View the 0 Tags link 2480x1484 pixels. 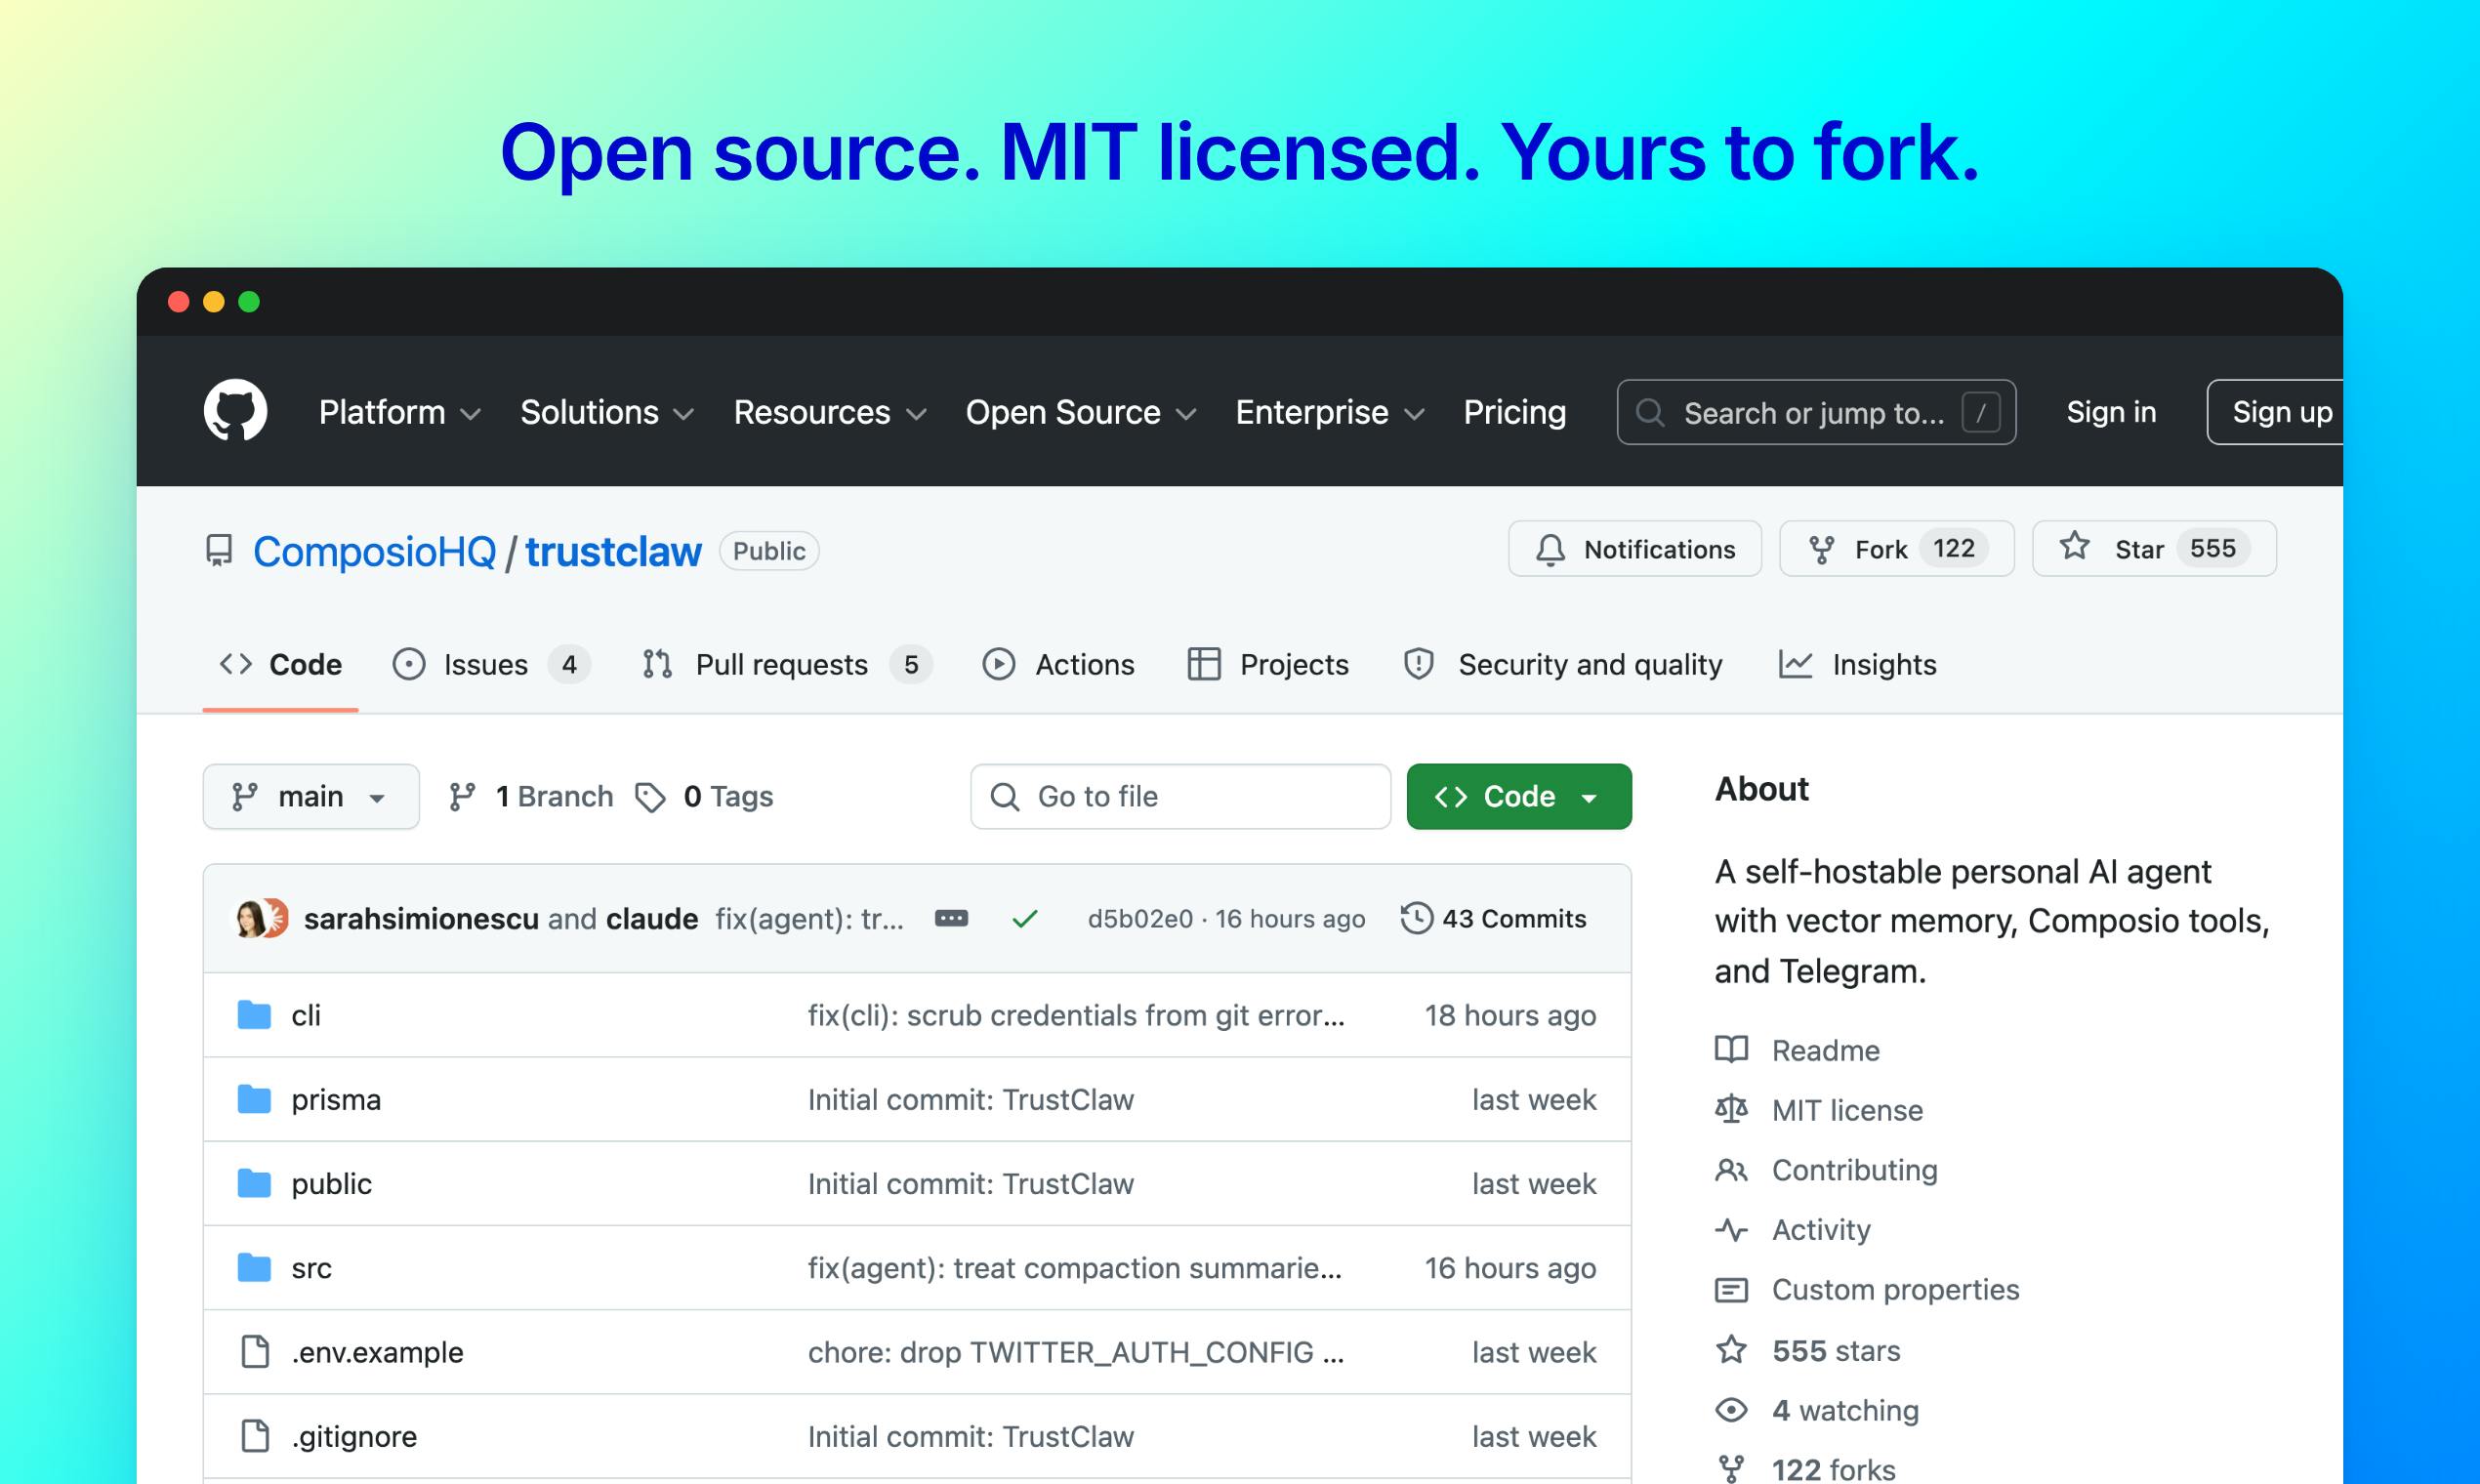[x=704, y=797]
